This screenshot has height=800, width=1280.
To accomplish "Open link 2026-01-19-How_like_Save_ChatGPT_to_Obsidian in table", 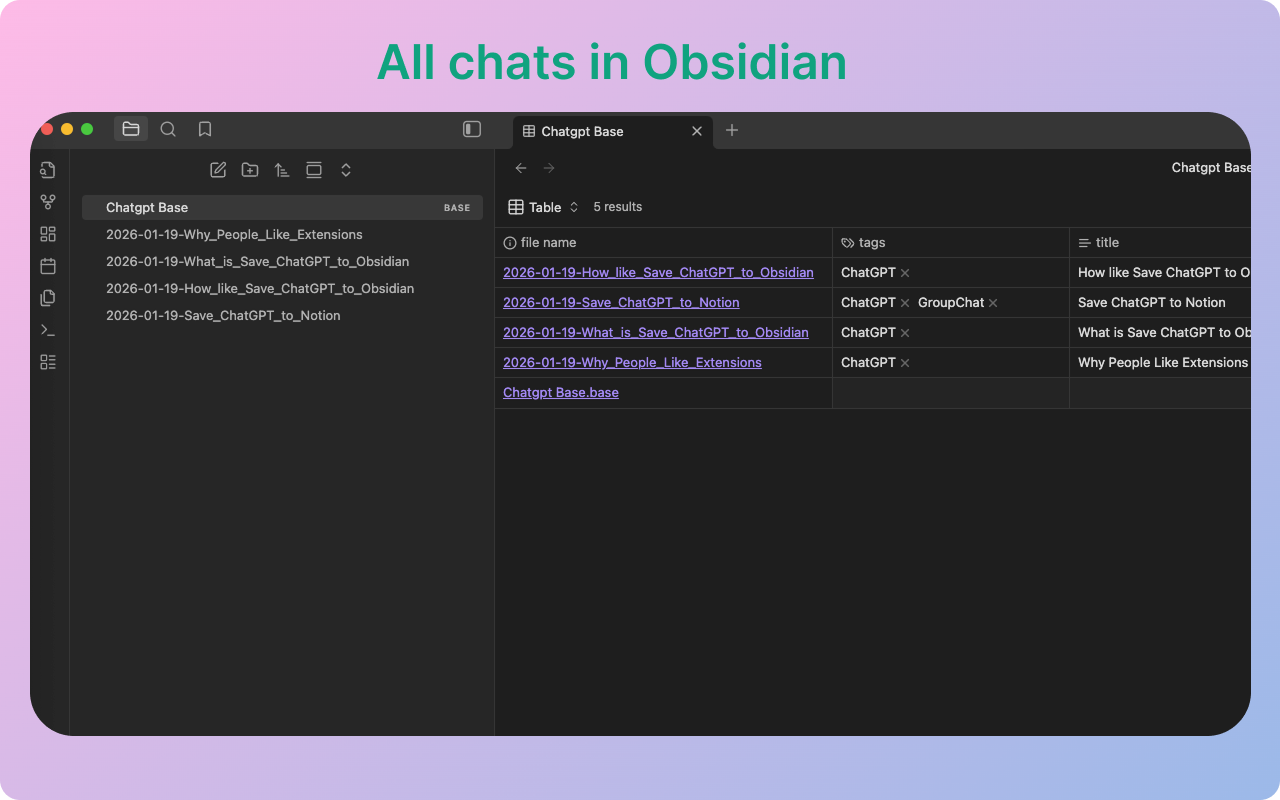I will (658, 273).
